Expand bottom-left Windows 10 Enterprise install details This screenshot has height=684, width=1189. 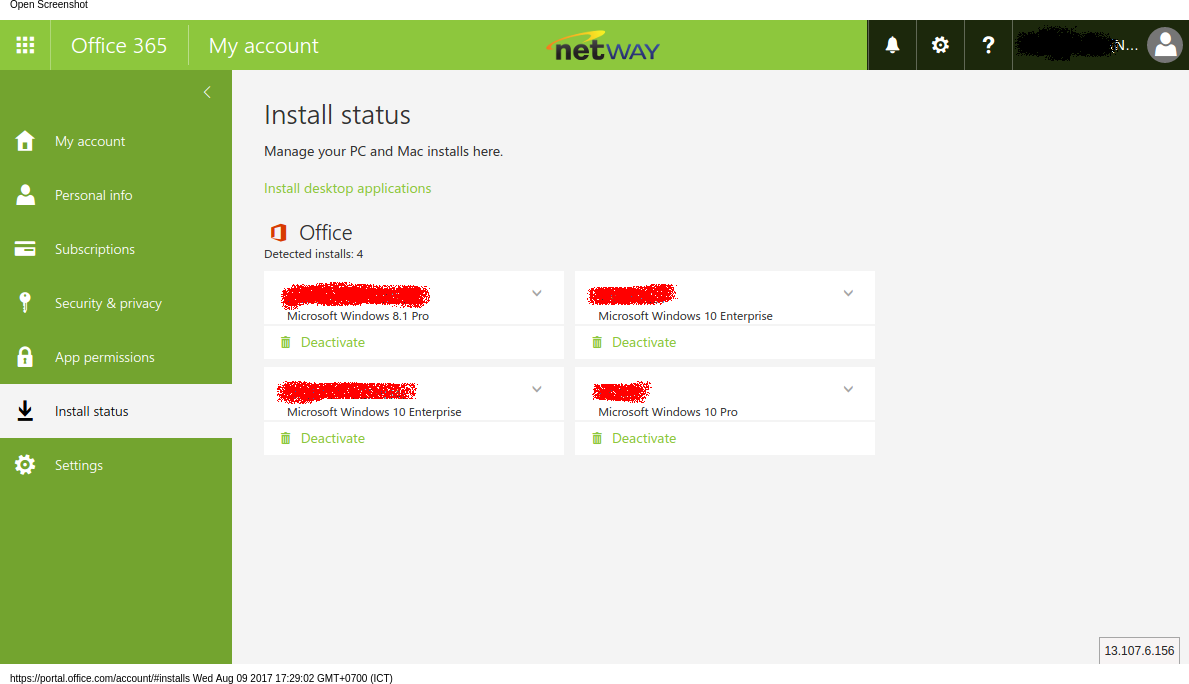tap(537, 389)
